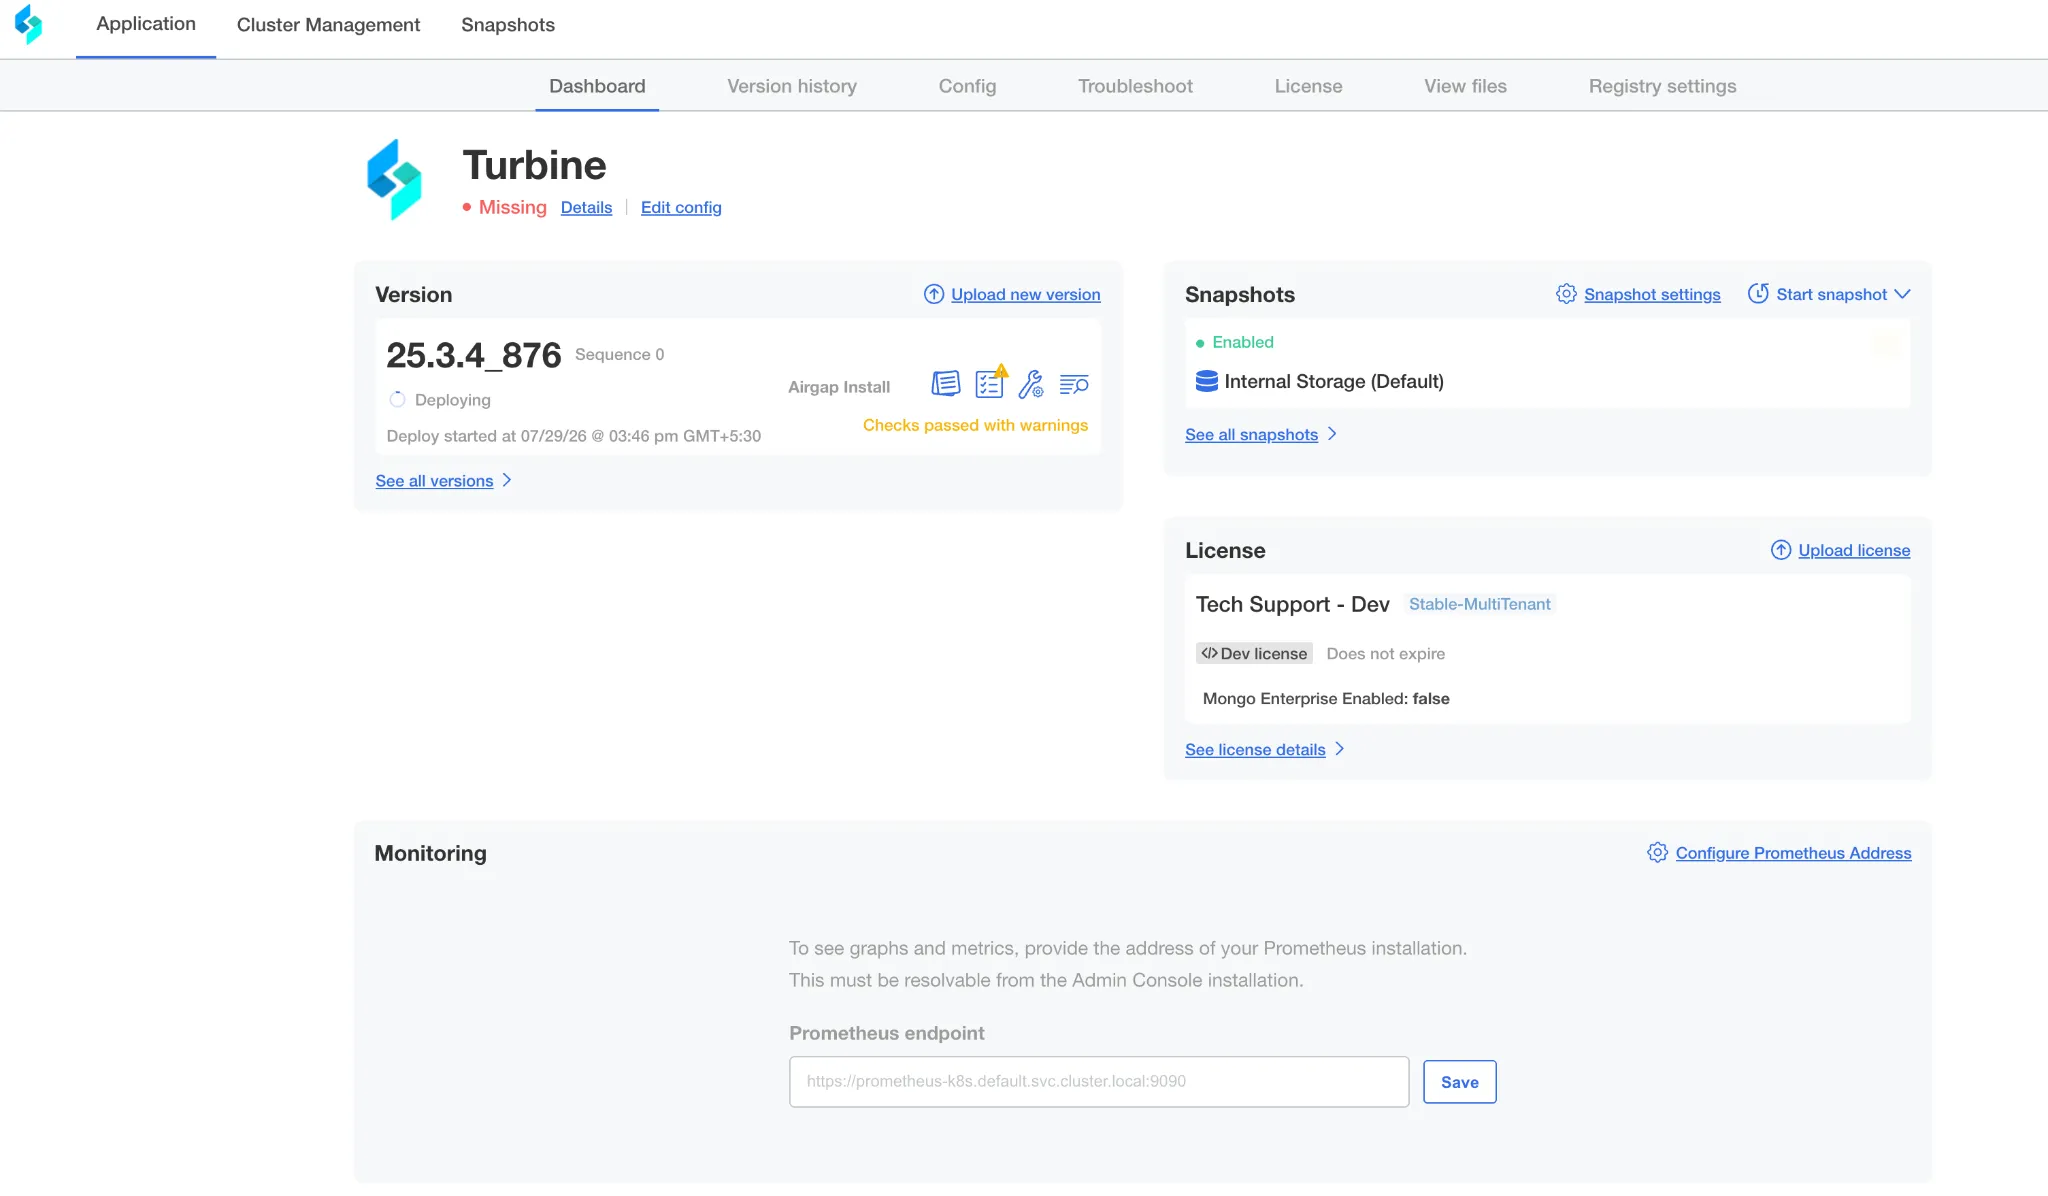Click the Checks passed with warnings text

pyautogui.click(x=975, y=425)
